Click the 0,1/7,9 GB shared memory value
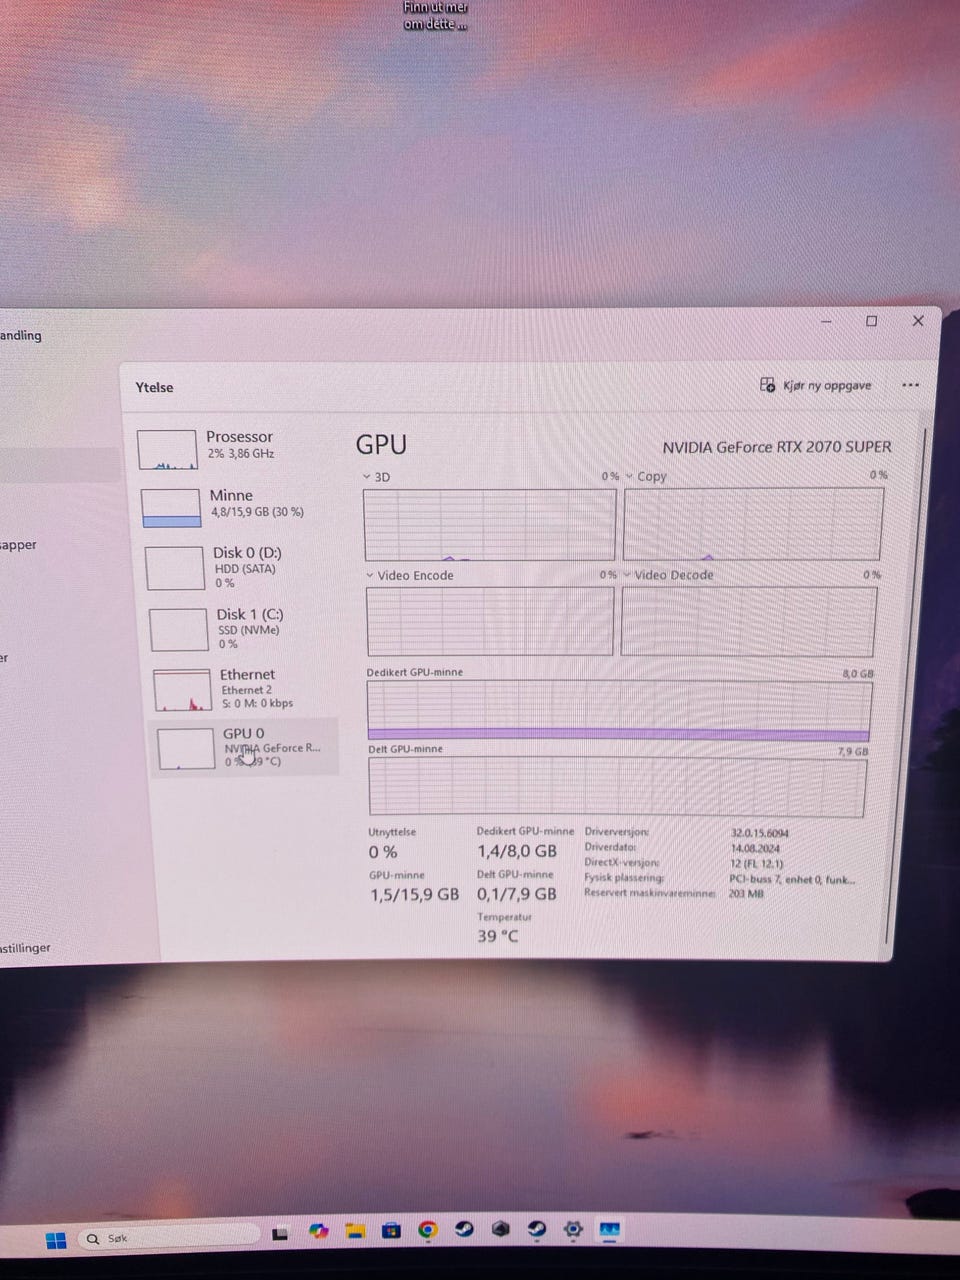This screenshot has width=960, height=1280. click(x=517, y=893)
